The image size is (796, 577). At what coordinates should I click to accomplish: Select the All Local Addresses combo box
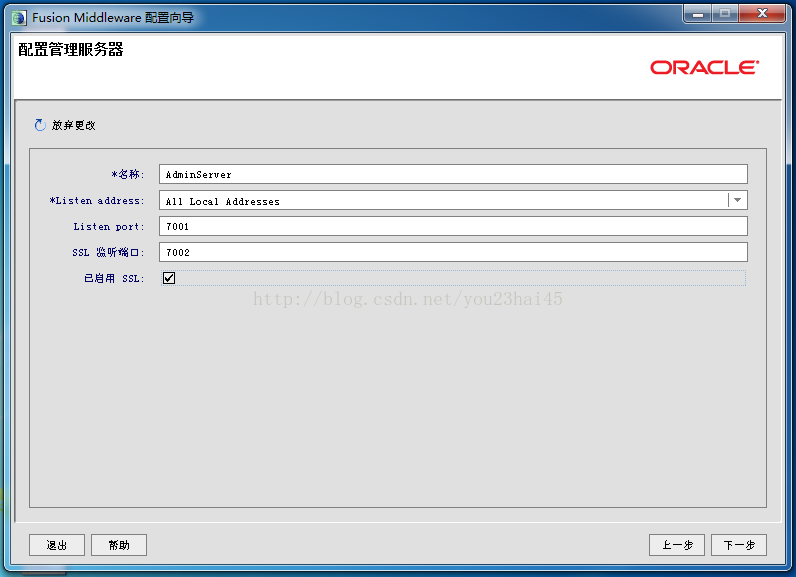point(453,200)
